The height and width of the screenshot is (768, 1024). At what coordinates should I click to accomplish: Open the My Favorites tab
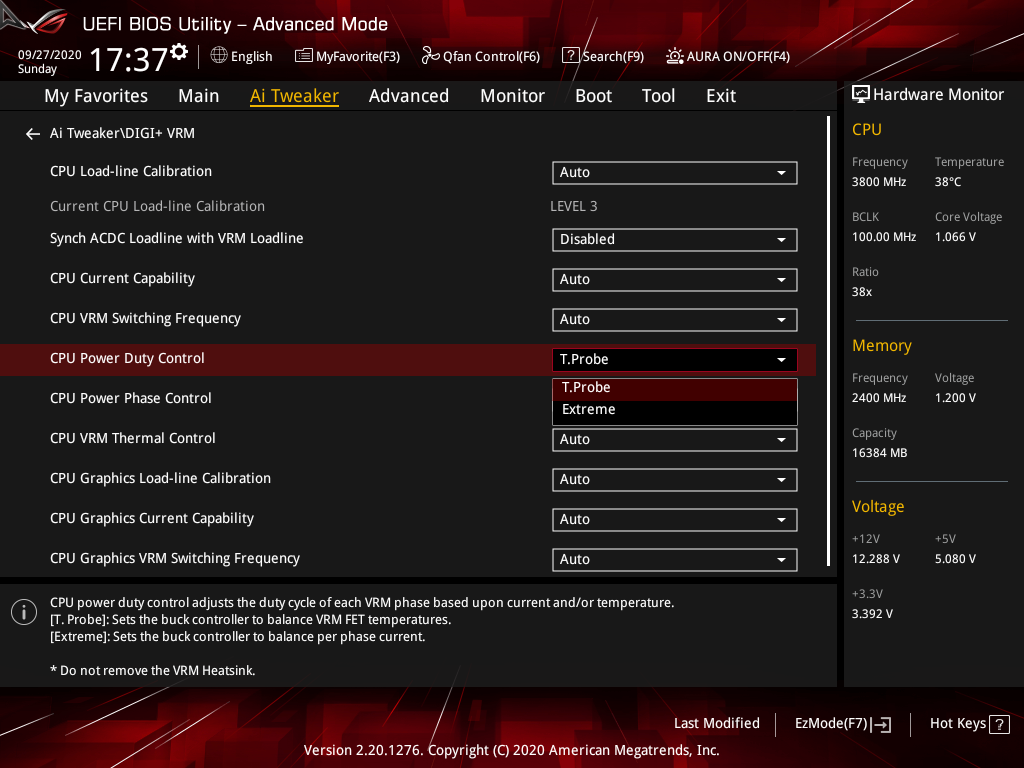(96, 96)
